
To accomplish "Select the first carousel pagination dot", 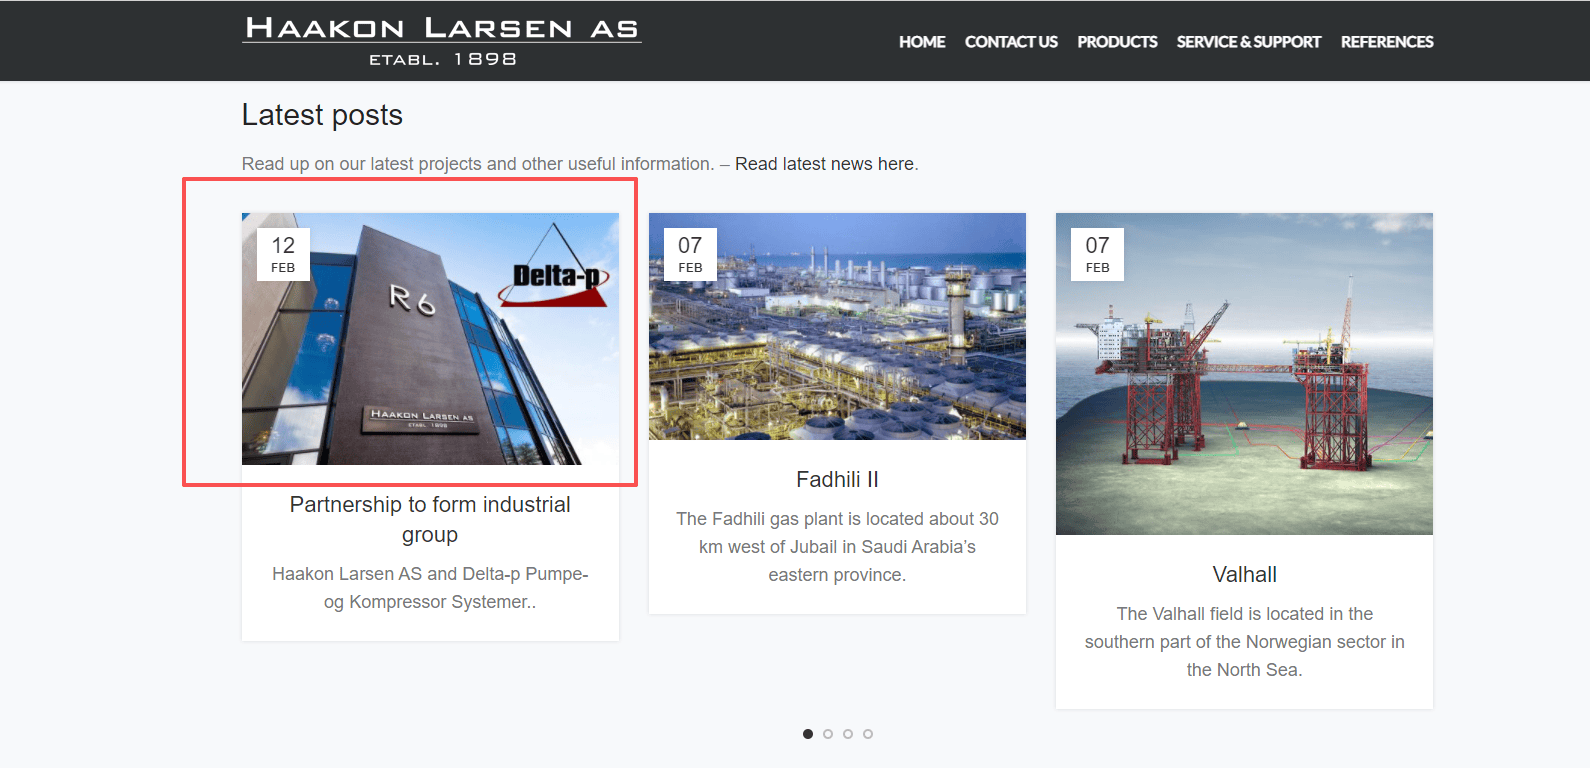I will point(808,734).
